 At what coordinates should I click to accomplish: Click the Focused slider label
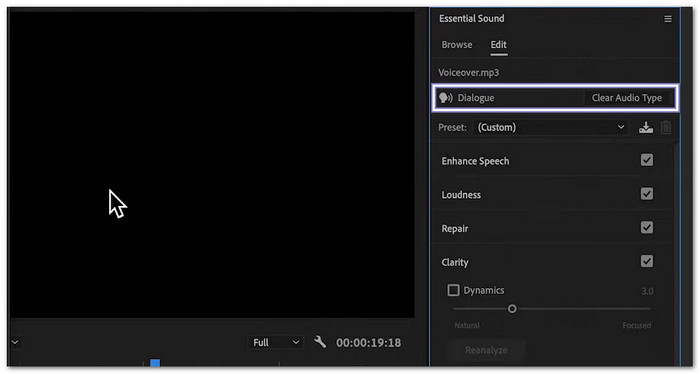(637, 325)
